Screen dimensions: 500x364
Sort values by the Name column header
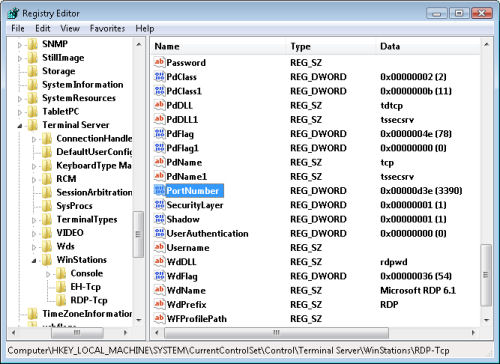click(x=219, y=46)
